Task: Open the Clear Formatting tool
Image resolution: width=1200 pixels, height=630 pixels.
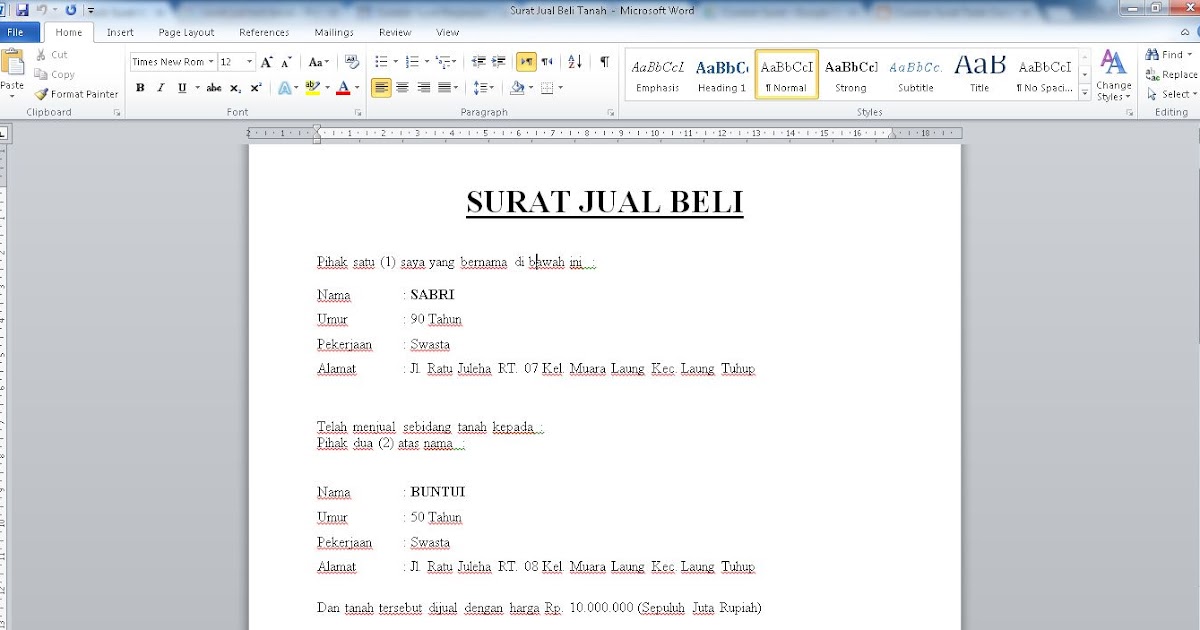Action: tap(352, 61)
